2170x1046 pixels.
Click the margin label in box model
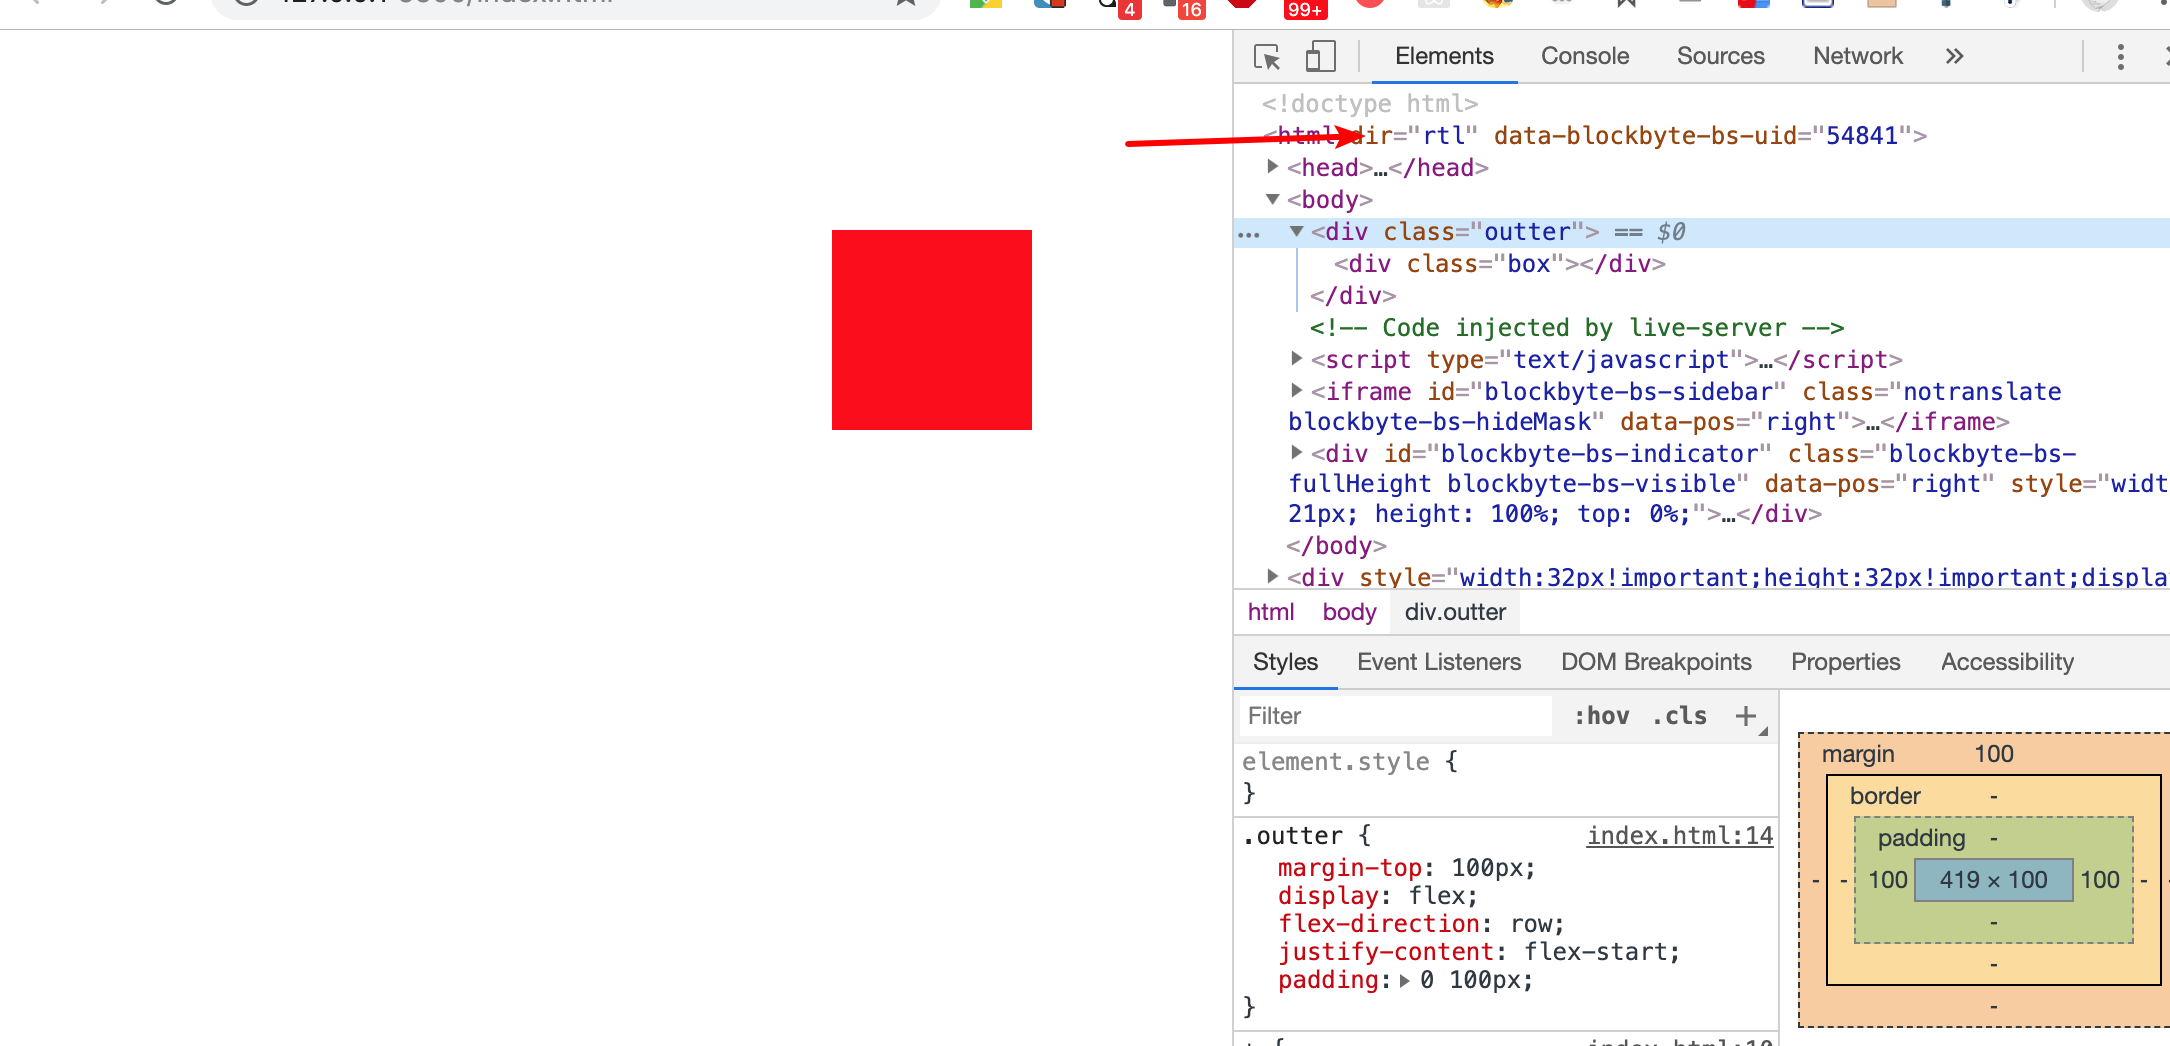pyautogui.click(x=1857, y=754)
